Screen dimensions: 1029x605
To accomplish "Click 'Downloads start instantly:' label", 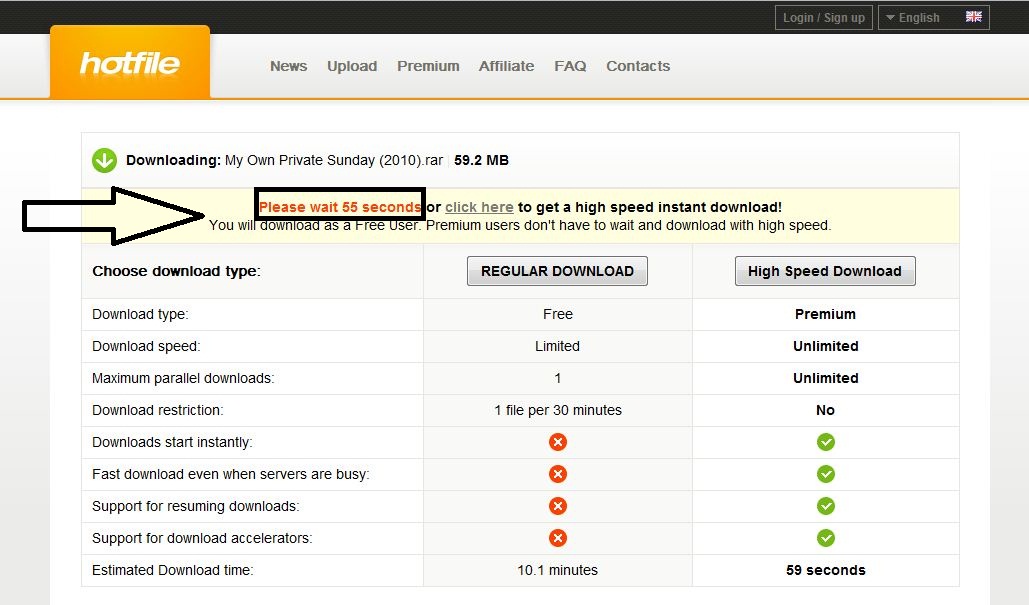I will [172, 442].
